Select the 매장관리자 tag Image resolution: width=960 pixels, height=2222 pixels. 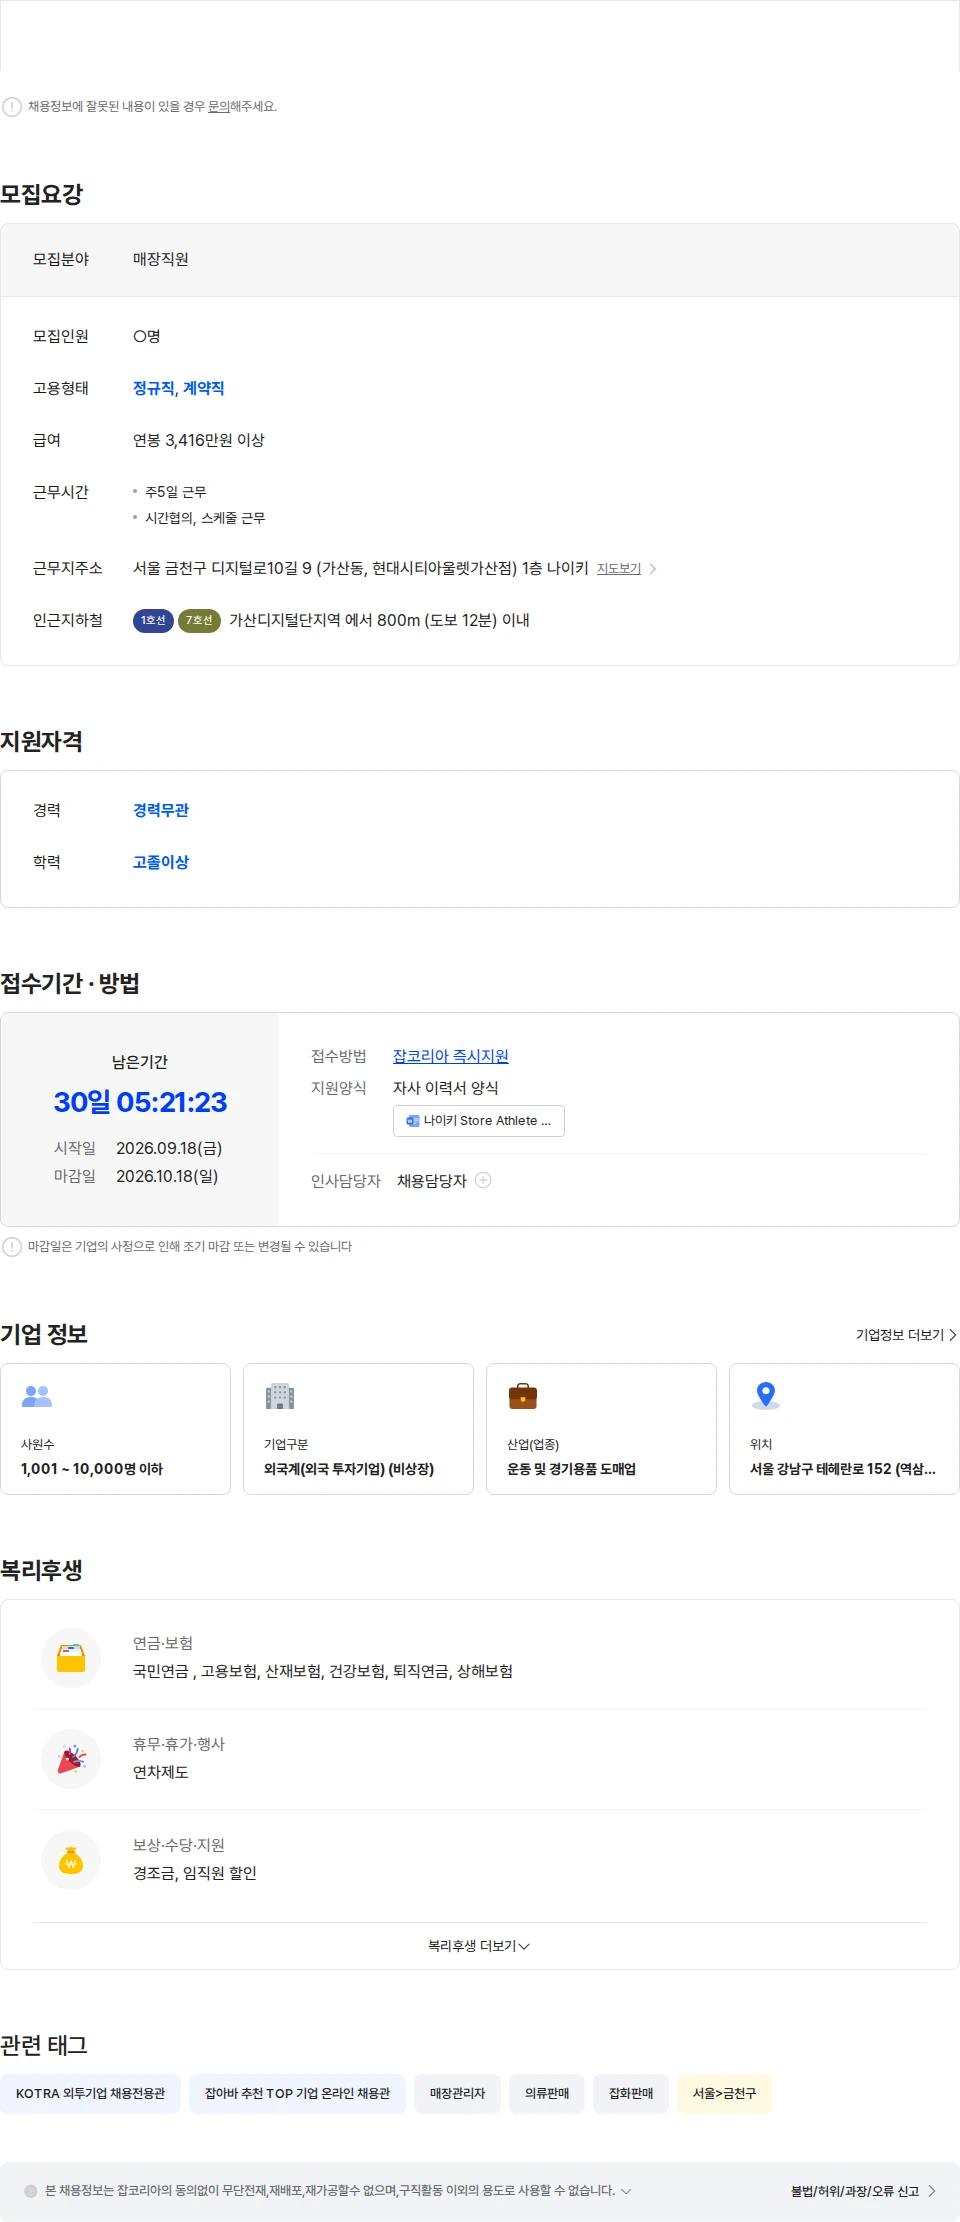(457, 2093)
